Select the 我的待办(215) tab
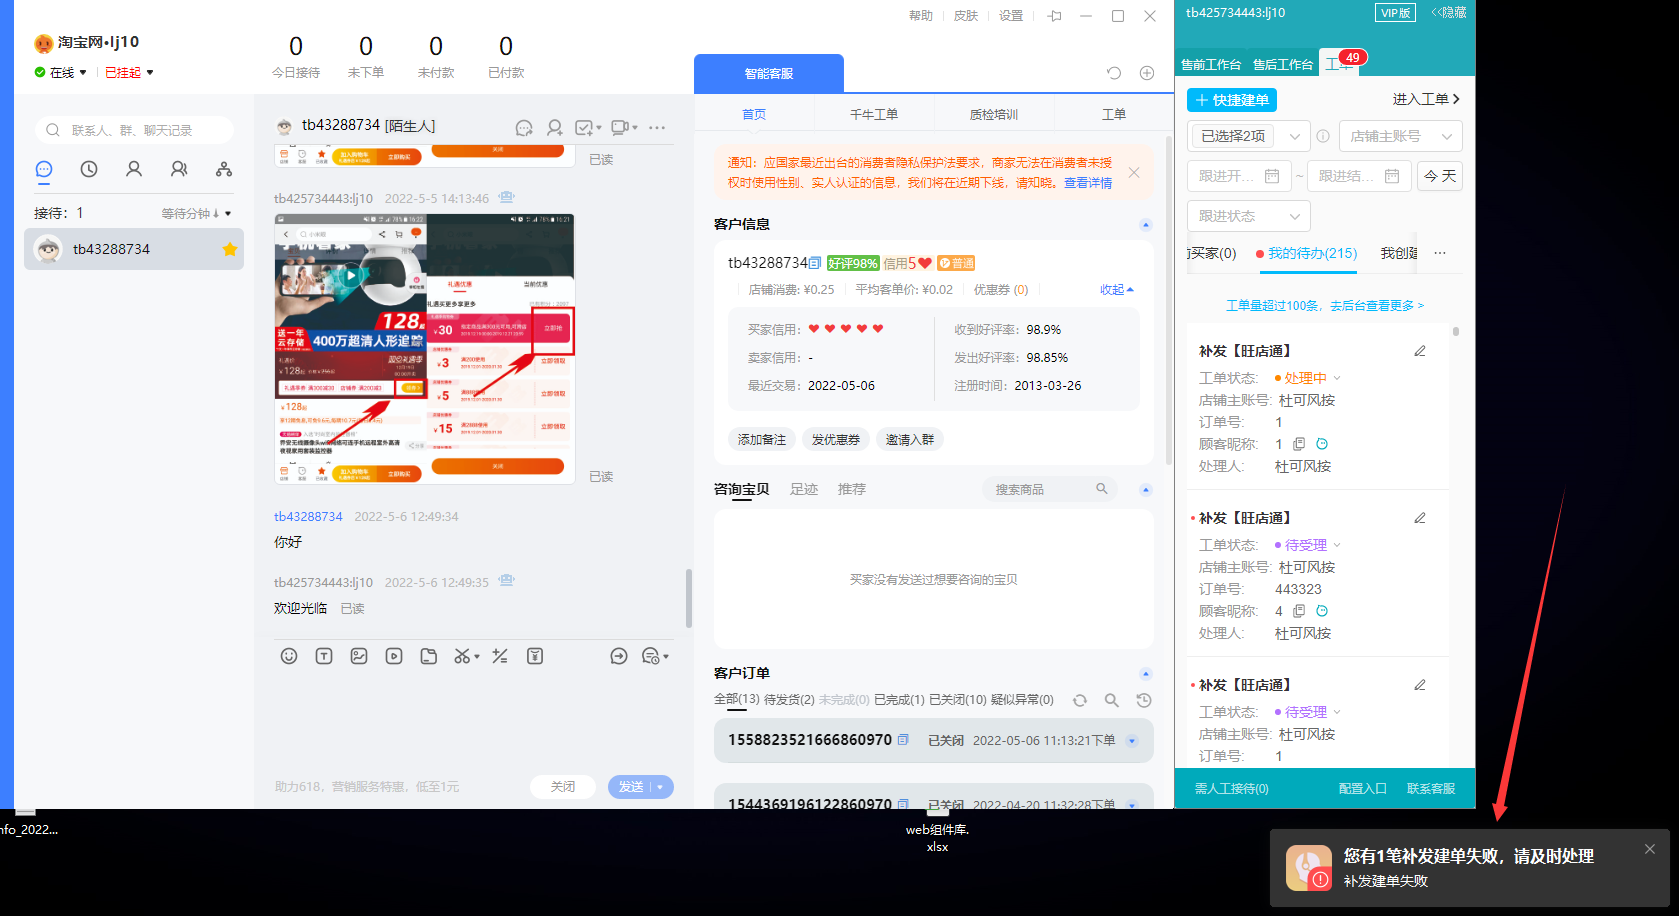1679x916 pixels. (x=1307, y=254)
